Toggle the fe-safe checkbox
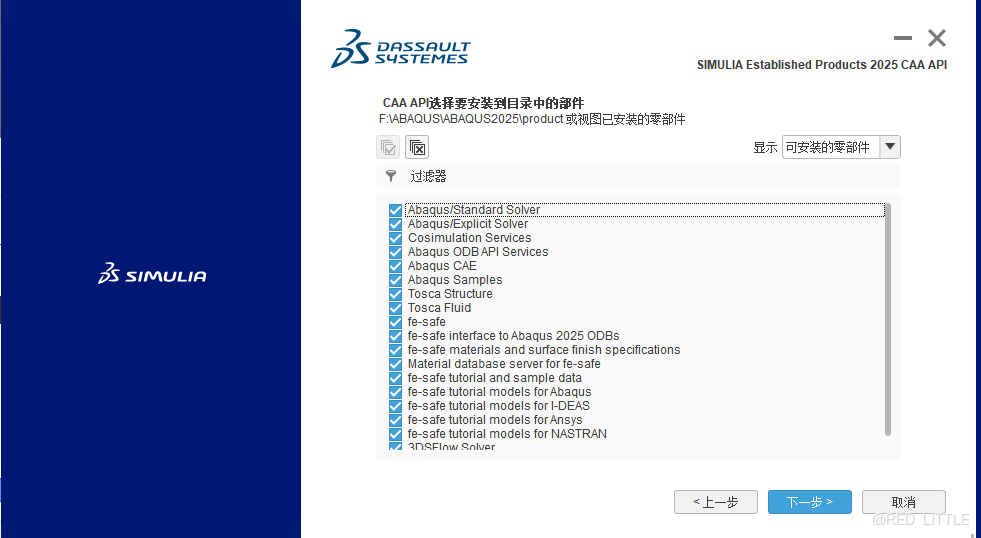Viewport: 981px width, 538px height. 395,322
